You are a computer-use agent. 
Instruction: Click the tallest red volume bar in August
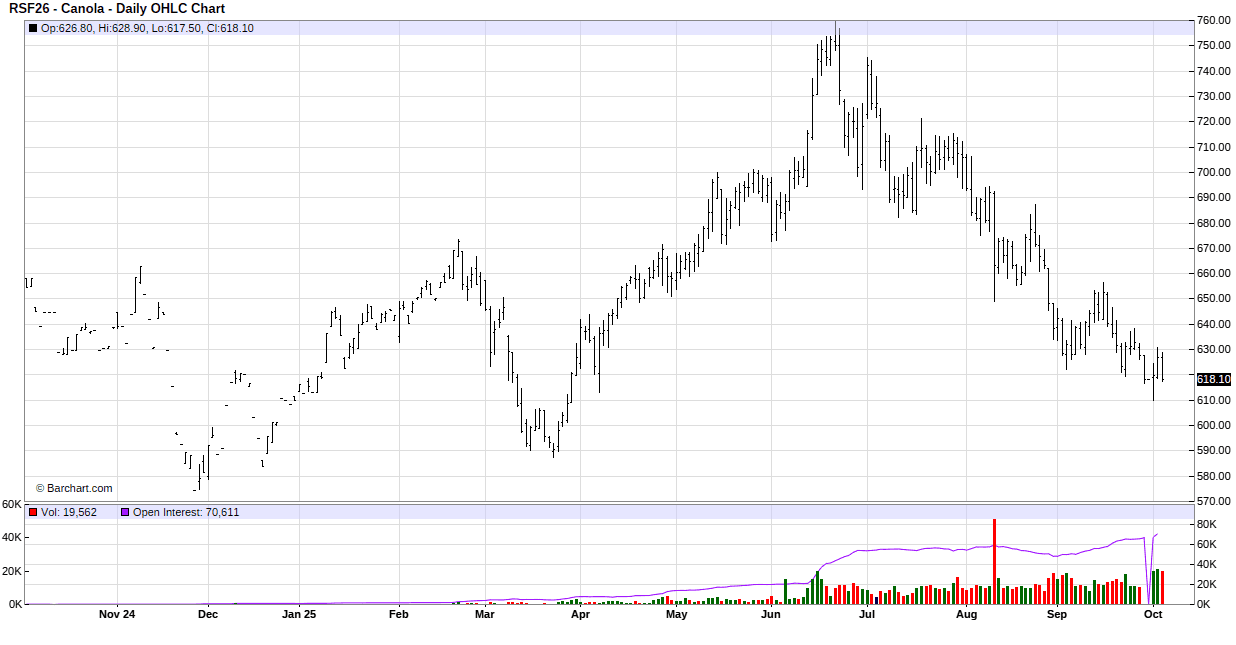click(x=994, y=561)
